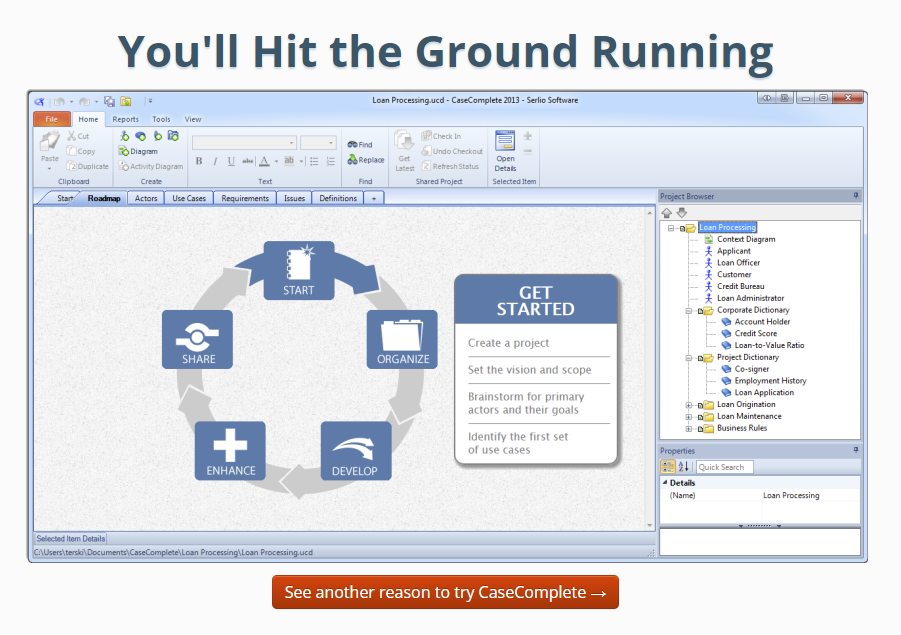
Task: Toggle strikethrough formatting in Text group
Action: pyautogui.click(x=248, y=161)
